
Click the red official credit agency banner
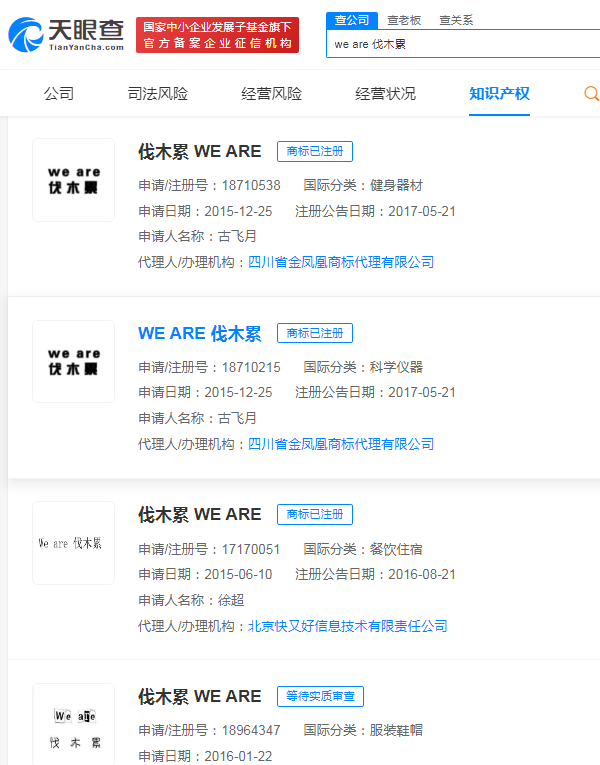pos(217,35)
